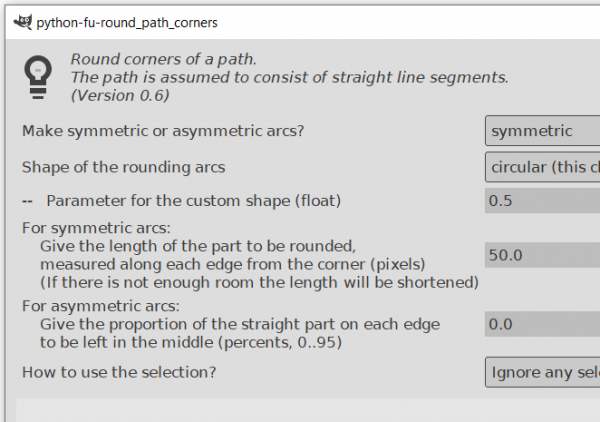Click the python-fu-round_path_corners window title
Image resolution: width=600 pixels, height=422 pixels.
point(127,21)
